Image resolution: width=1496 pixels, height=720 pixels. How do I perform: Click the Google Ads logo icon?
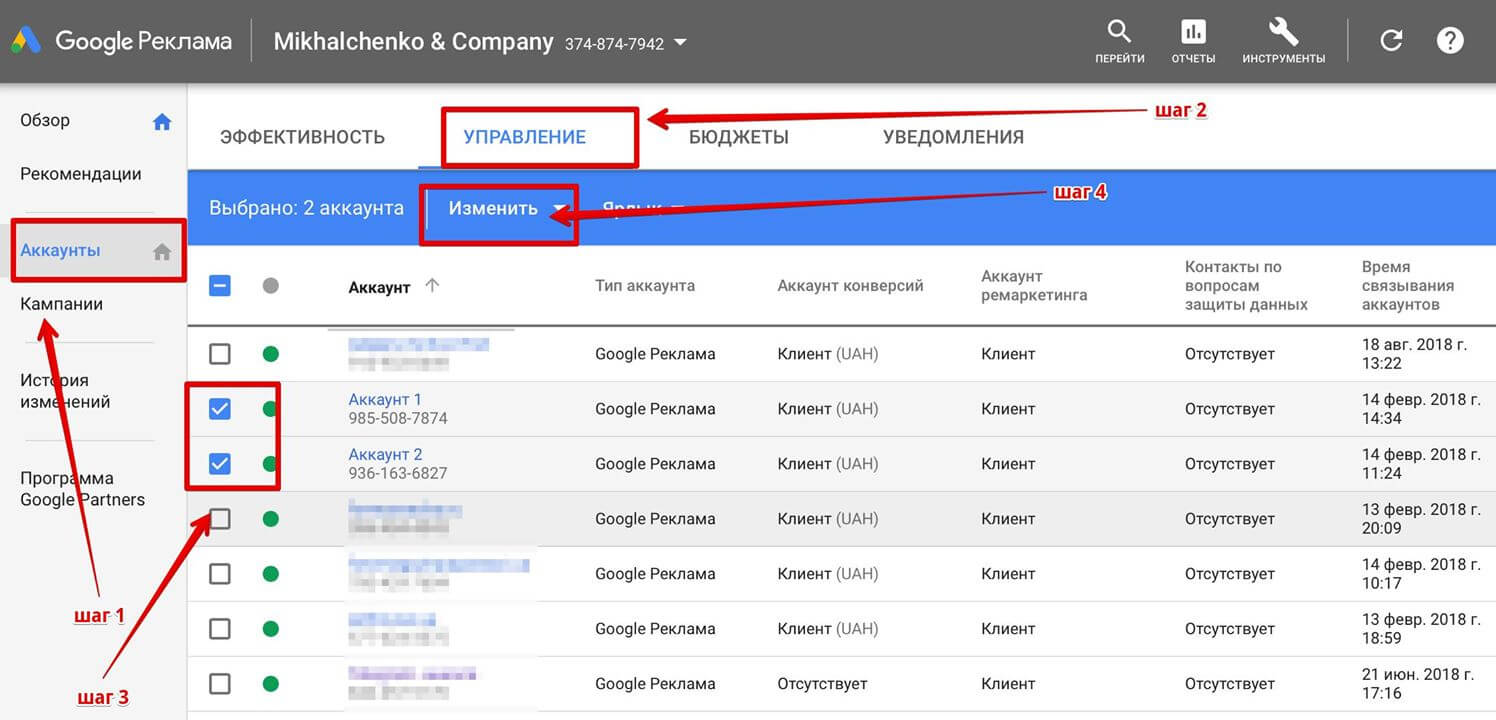pos(26,41)
